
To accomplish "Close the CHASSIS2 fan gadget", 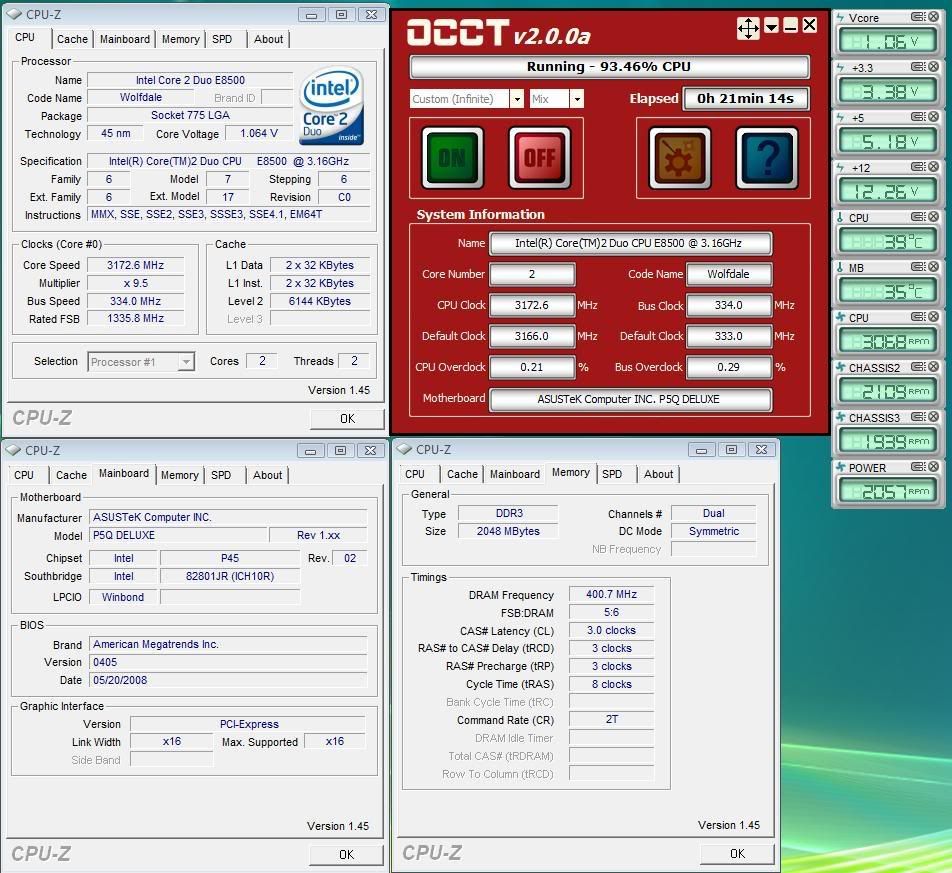I will point(933,367).
